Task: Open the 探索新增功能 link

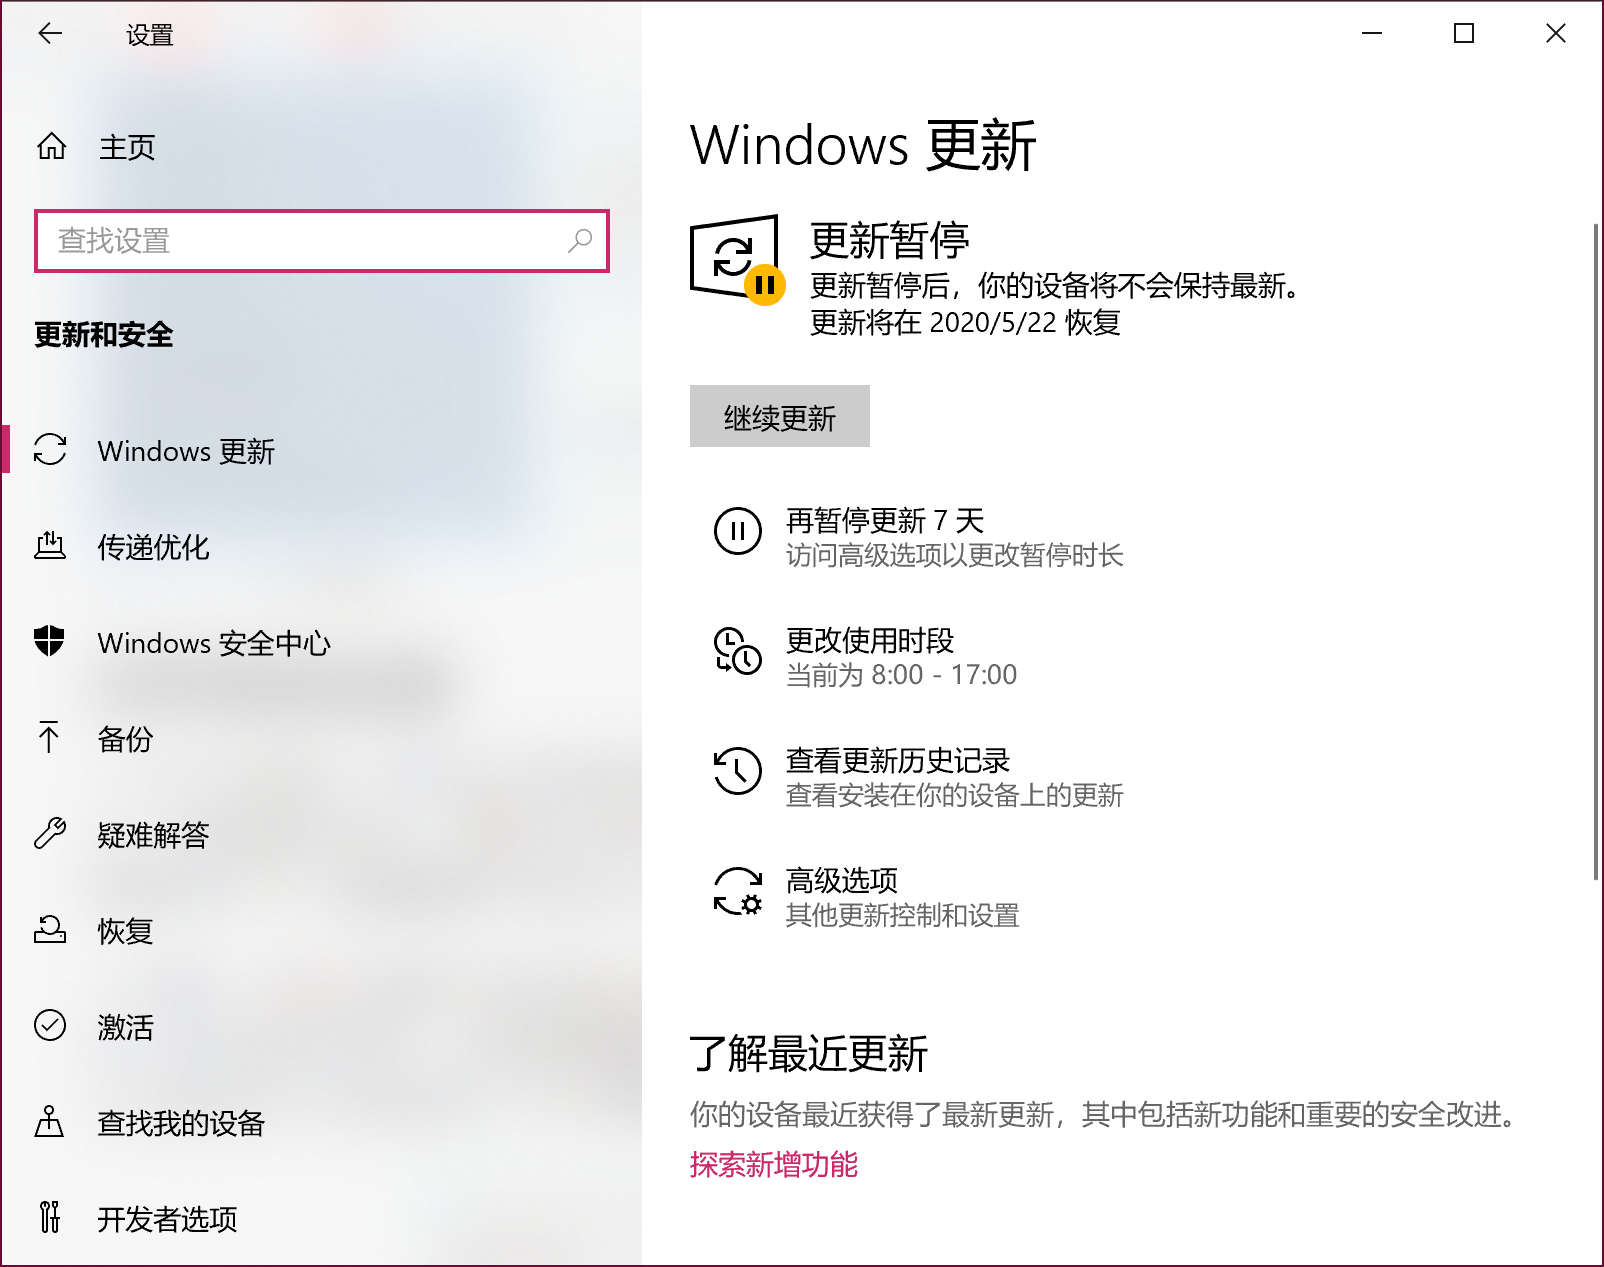Action: pyautogui.click(x=773, y=1165)
